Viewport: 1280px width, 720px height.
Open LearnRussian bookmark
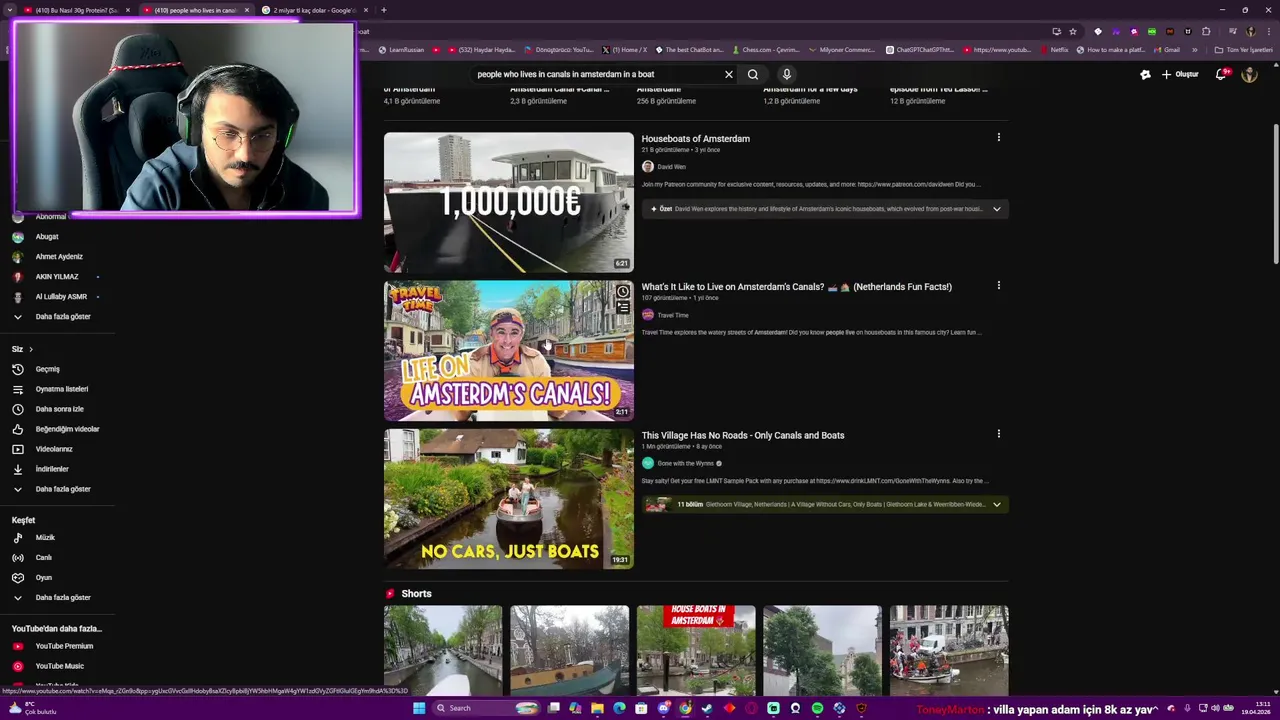pyautogui.click(x=400, y=50)
